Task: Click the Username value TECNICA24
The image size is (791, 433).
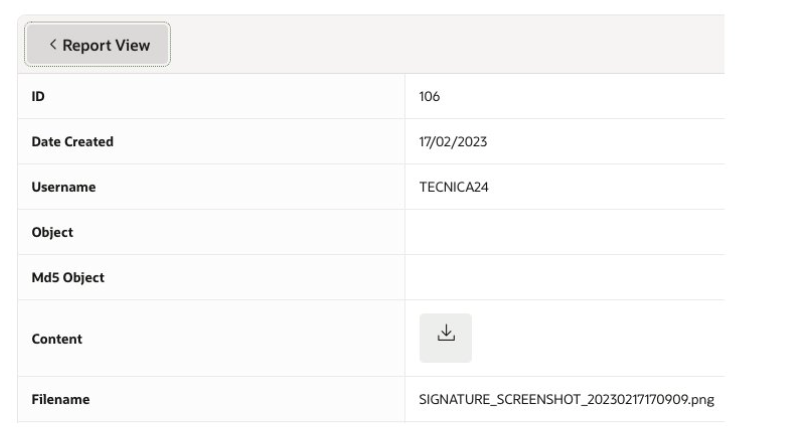Action: [x=451, y=187]
